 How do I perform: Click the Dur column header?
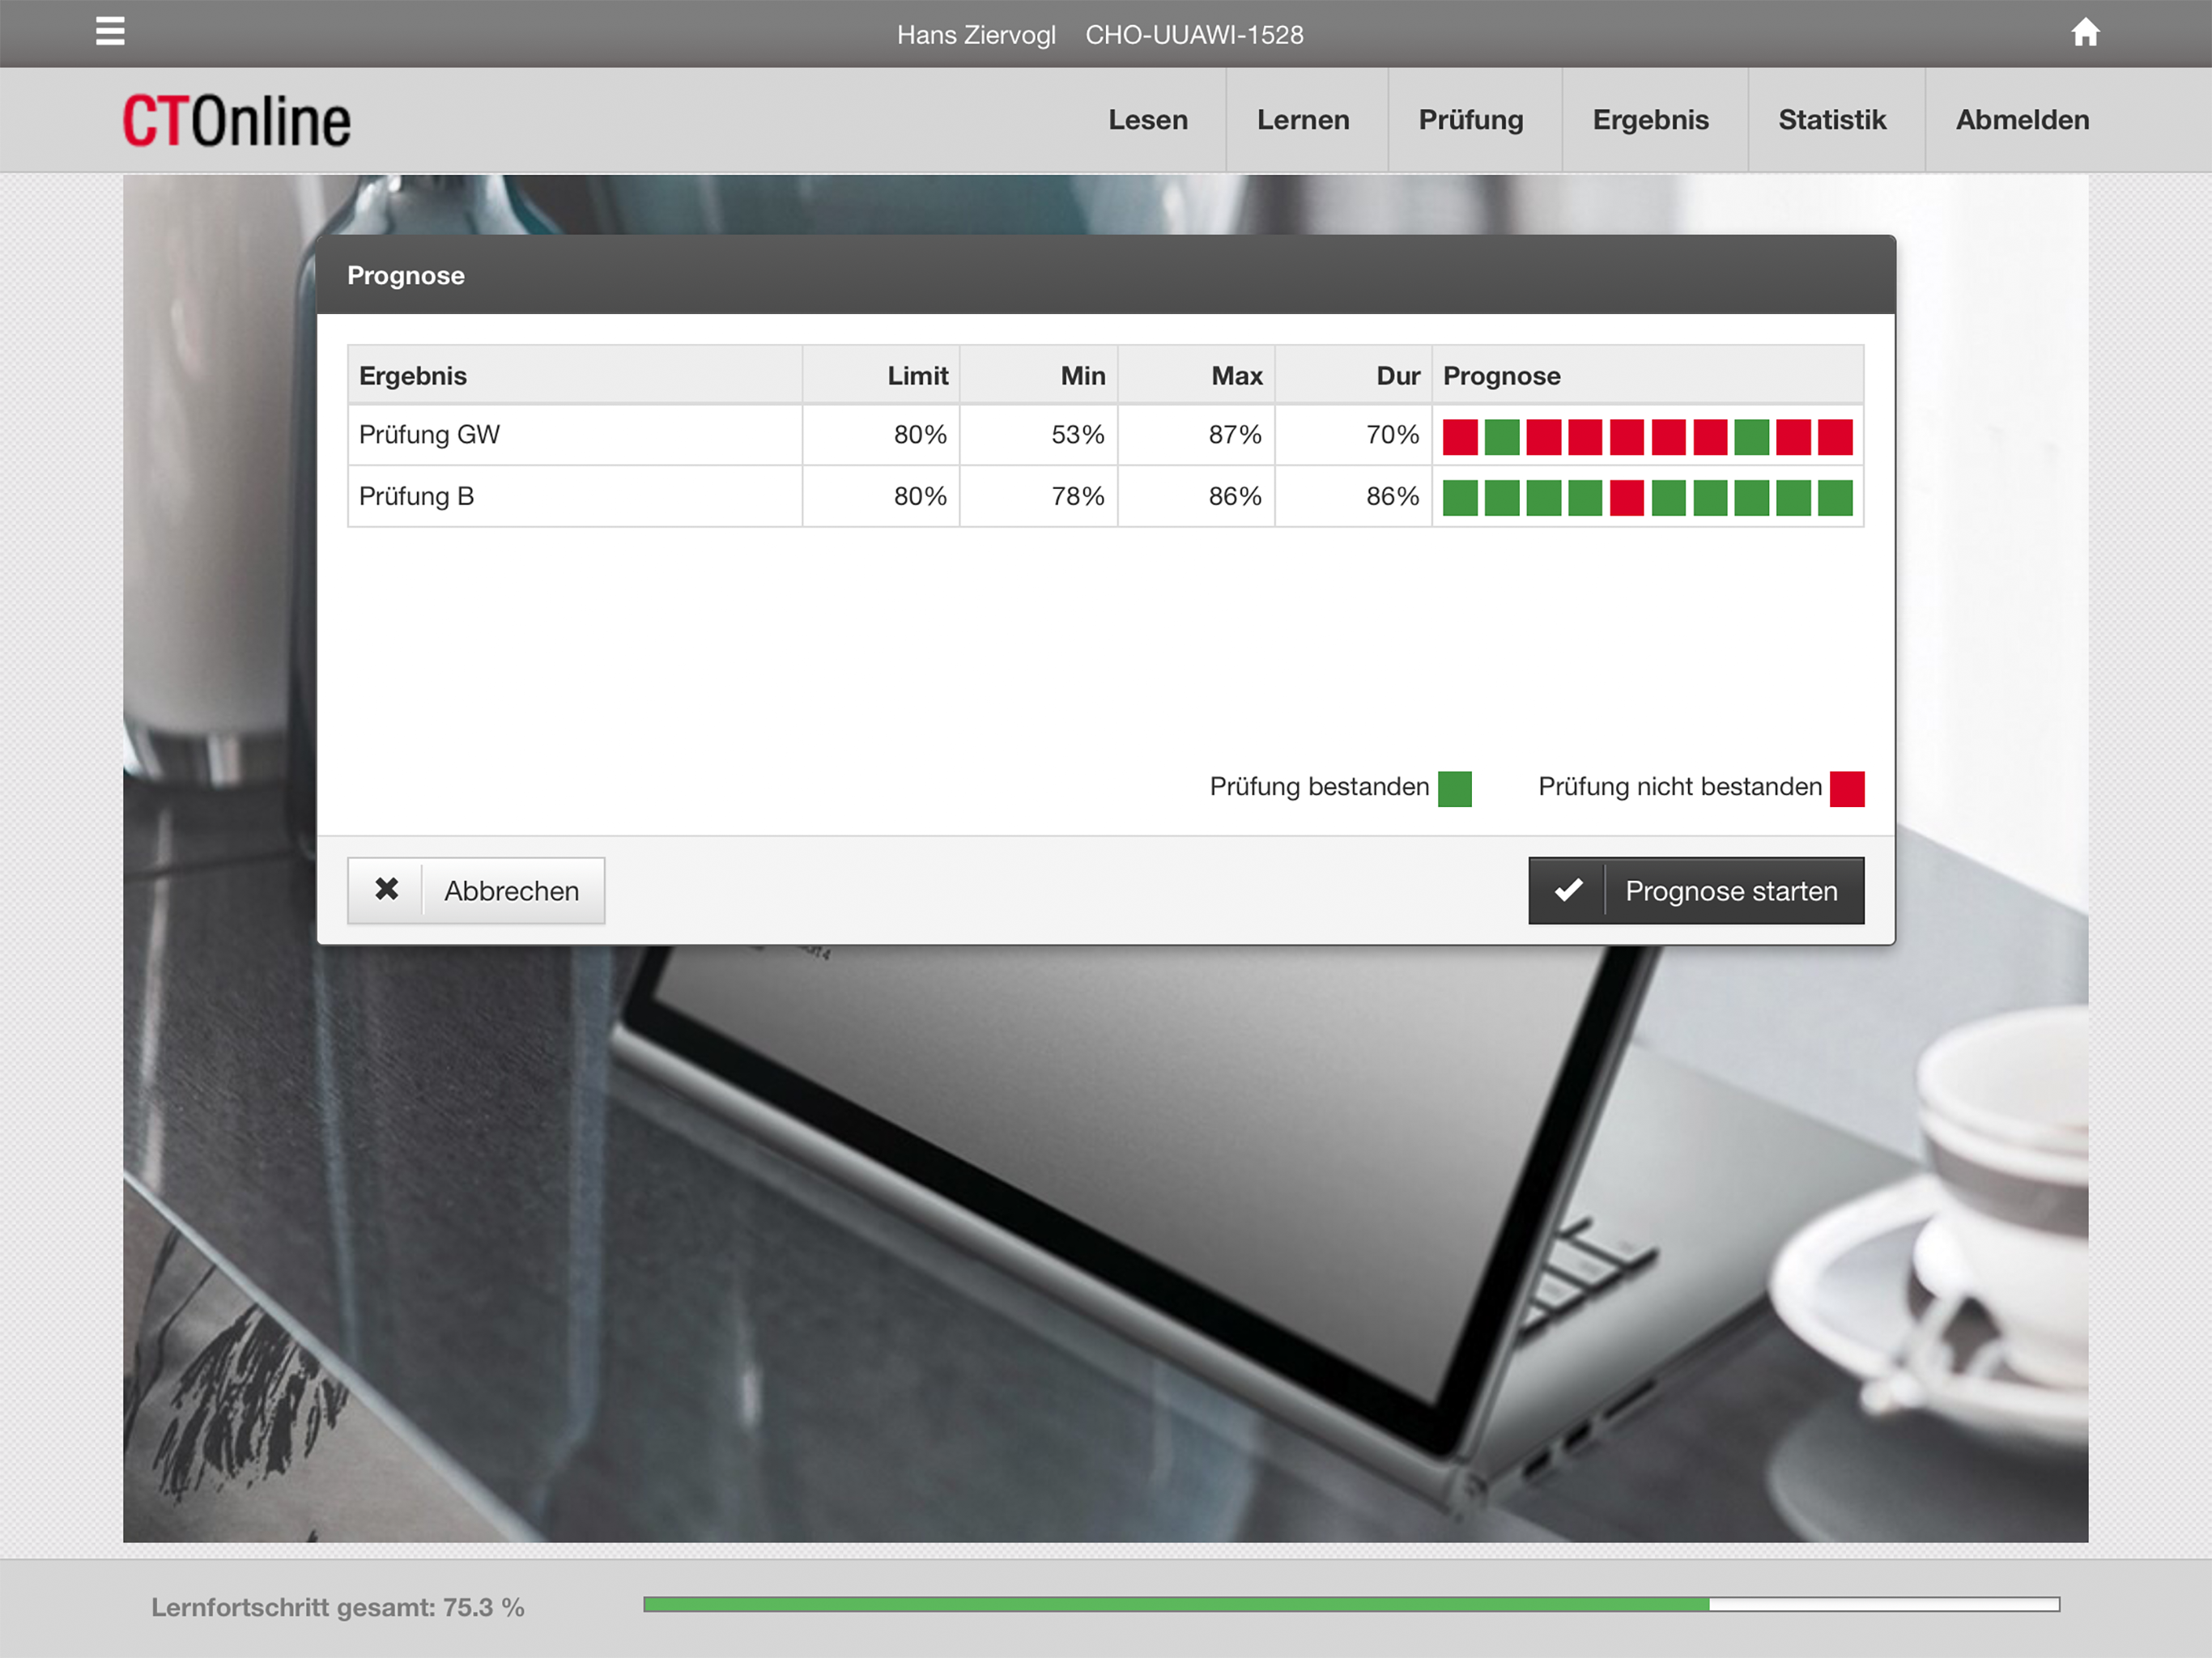(x=1397, y=376)
